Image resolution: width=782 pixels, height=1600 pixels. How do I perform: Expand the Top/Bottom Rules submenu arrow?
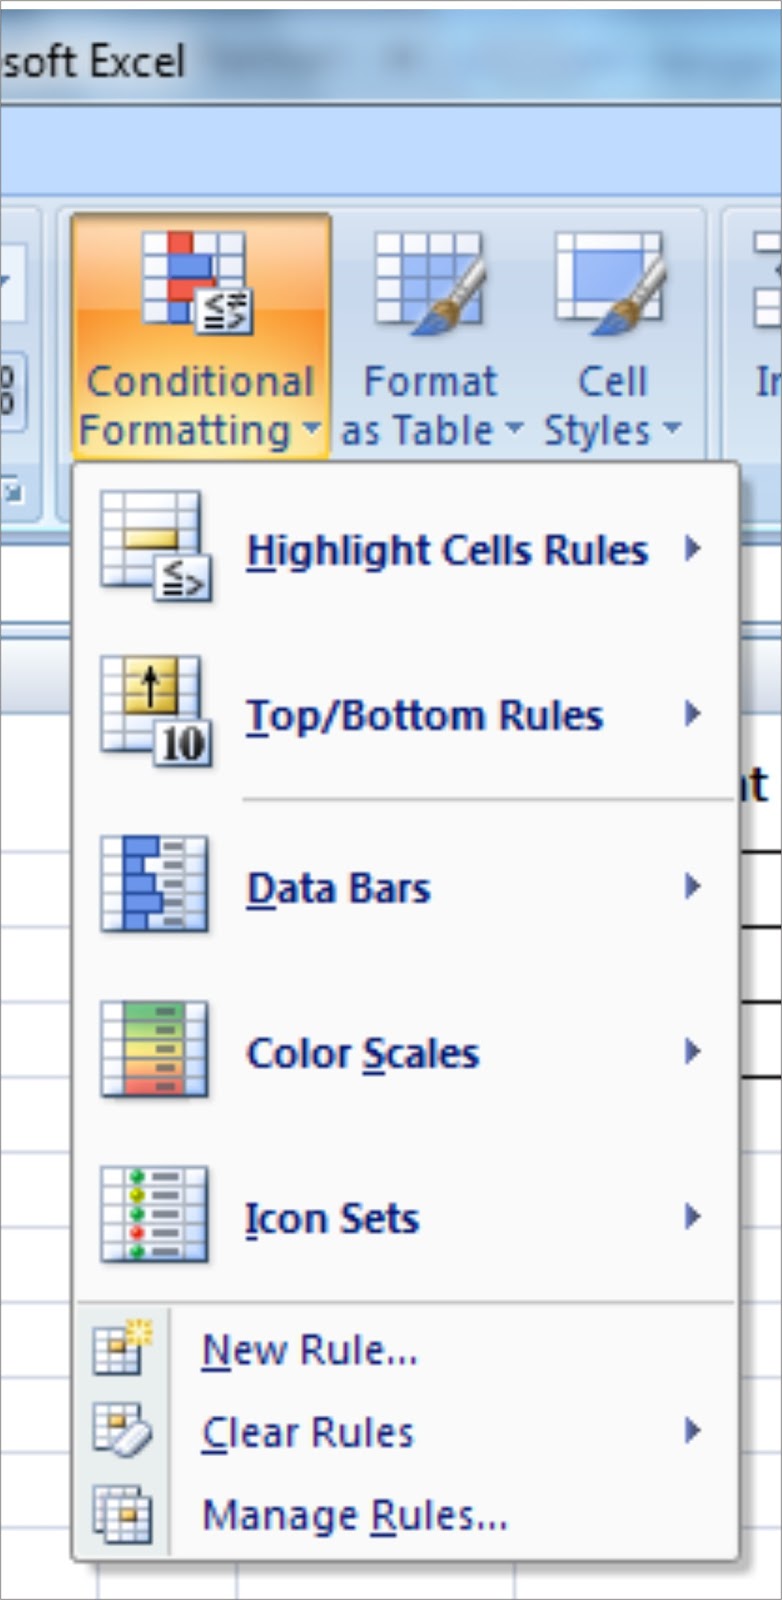692,713
